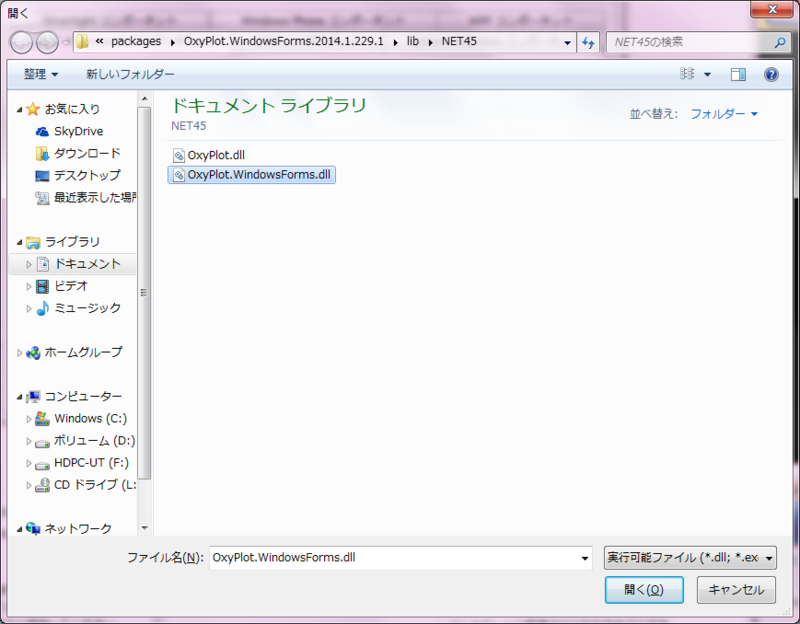Click the 開く(O) open button

click(x=644, y=590)
